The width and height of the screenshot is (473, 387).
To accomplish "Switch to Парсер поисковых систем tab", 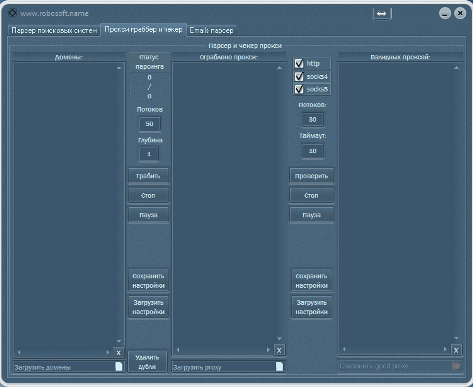I will [x=54, y=30].
